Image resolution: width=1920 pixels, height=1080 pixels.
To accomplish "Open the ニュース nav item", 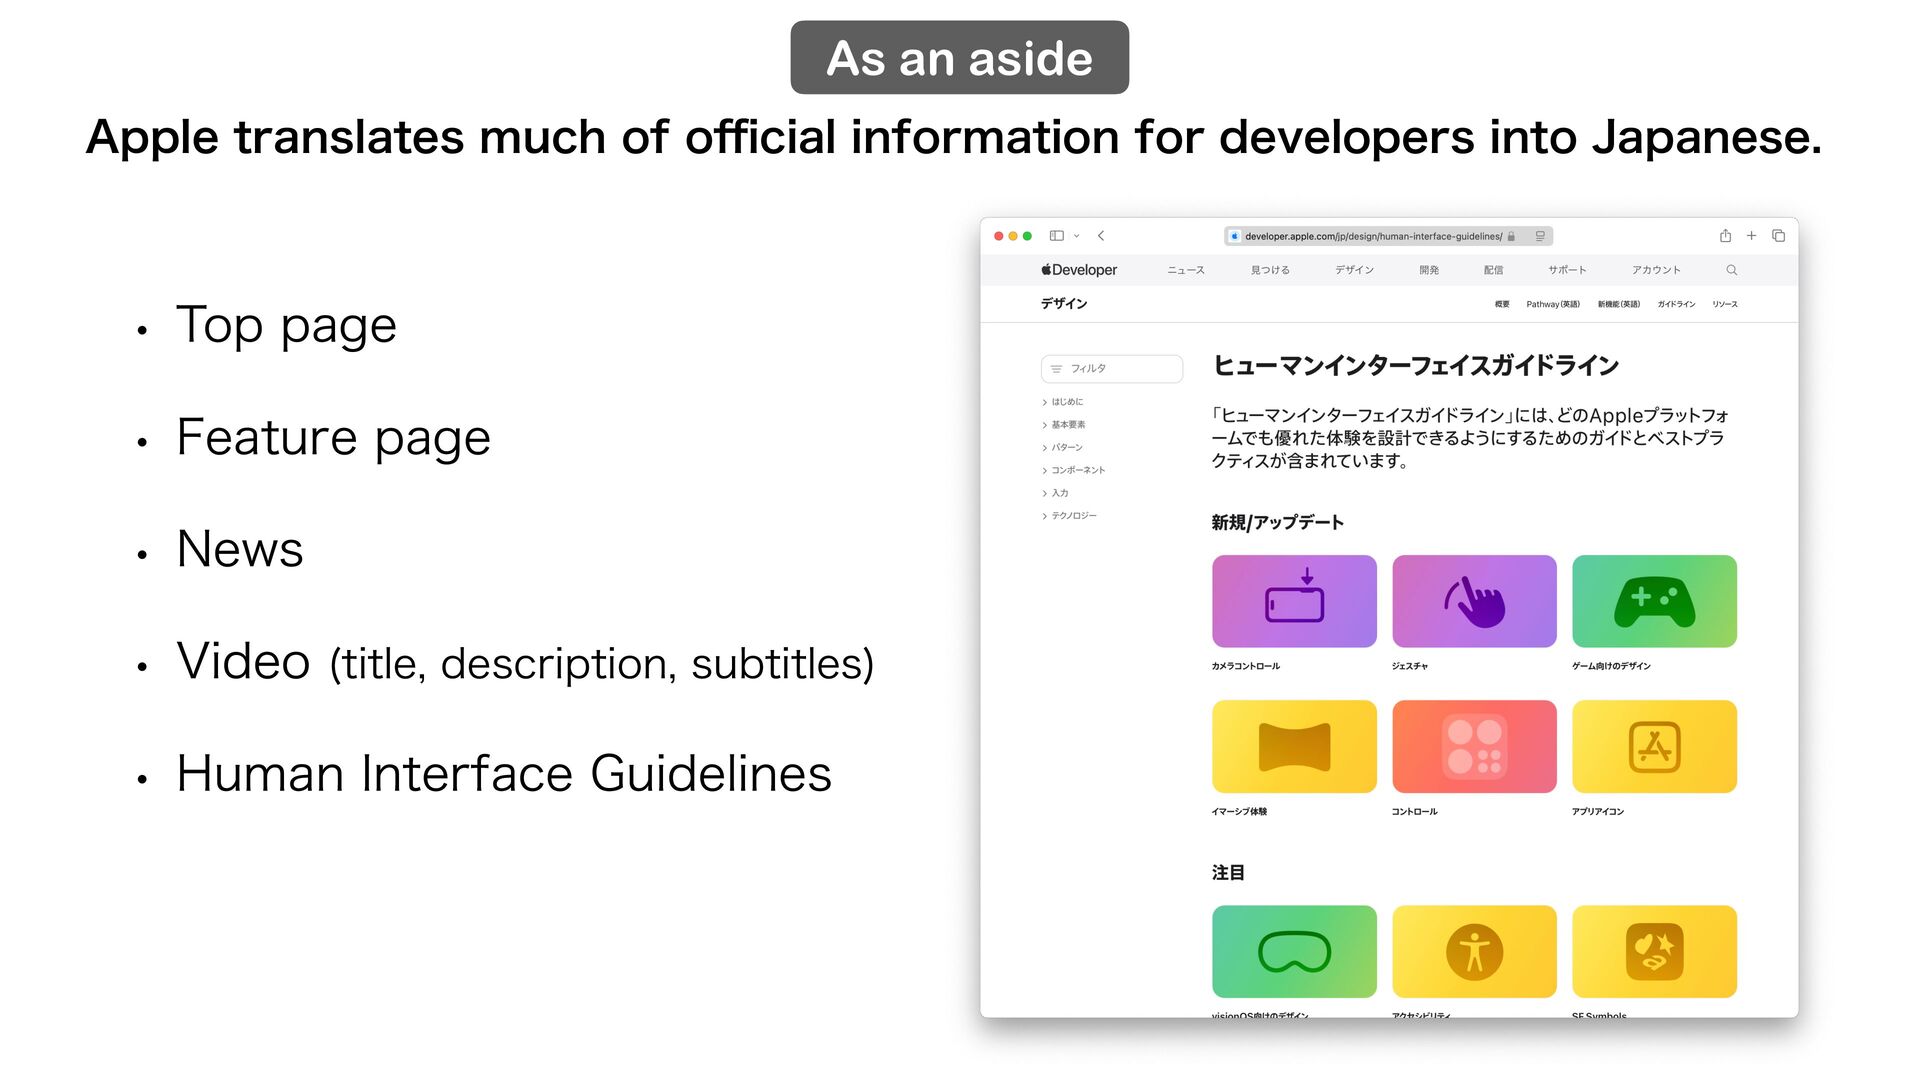I will [1186, 270].
